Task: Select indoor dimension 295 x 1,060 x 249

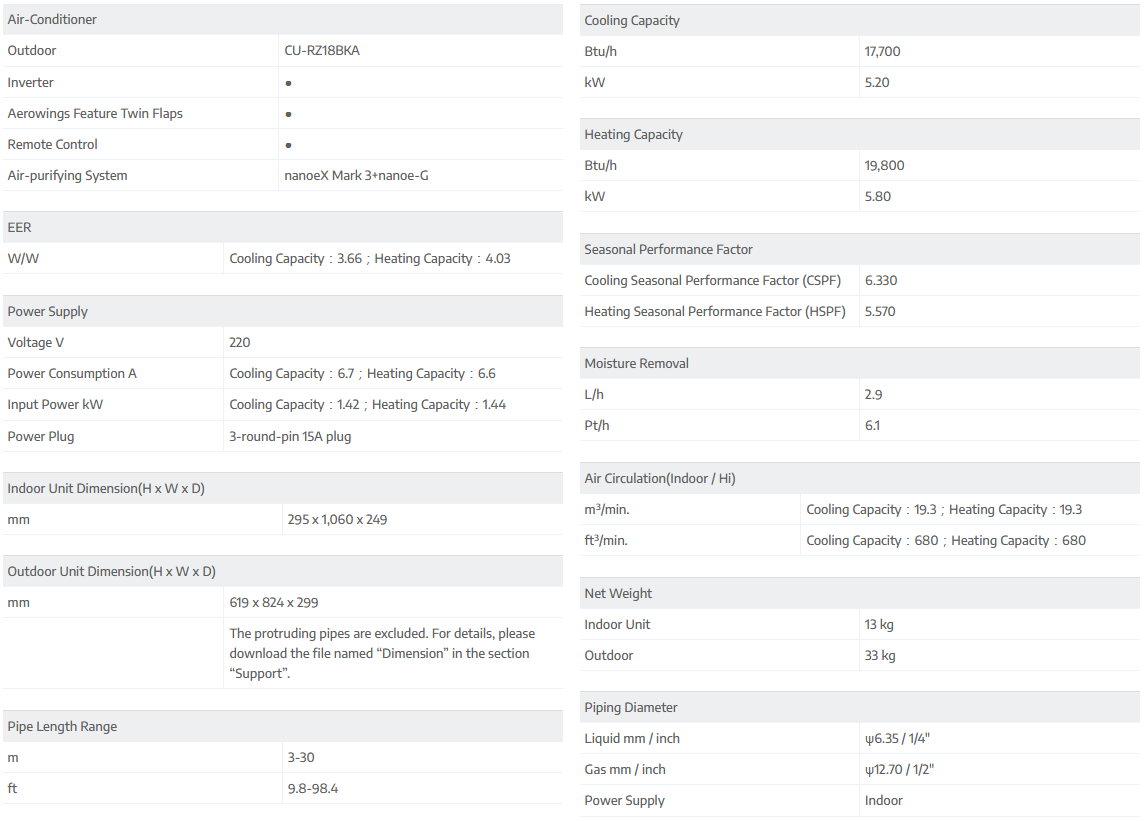Action: point(336,520)
